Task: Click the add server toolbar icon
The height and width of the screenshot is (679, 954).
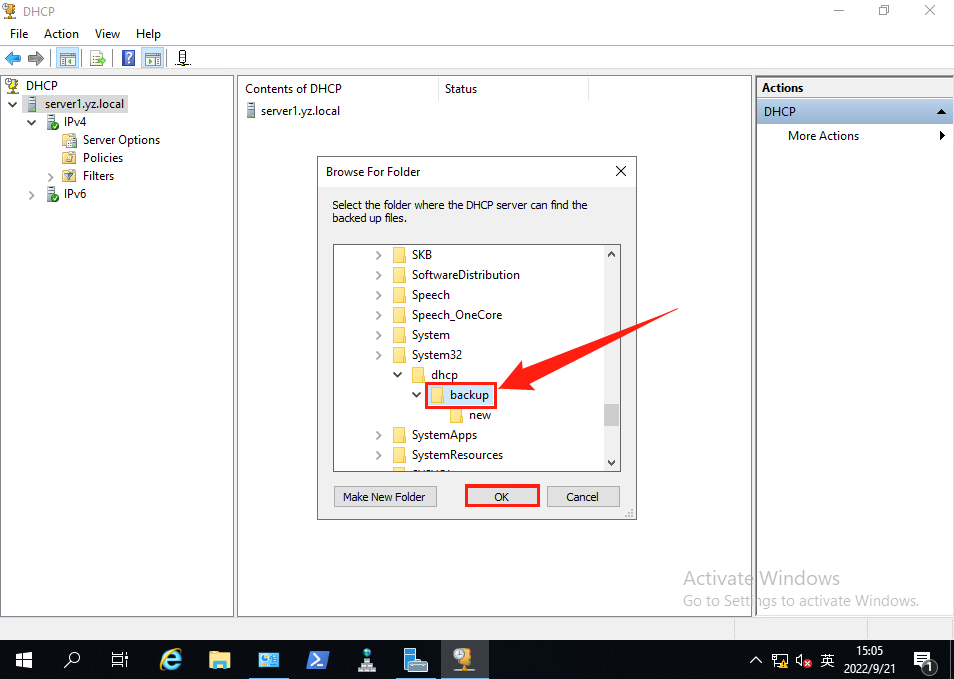Action: pyautogui.click(x=183, y=58)
